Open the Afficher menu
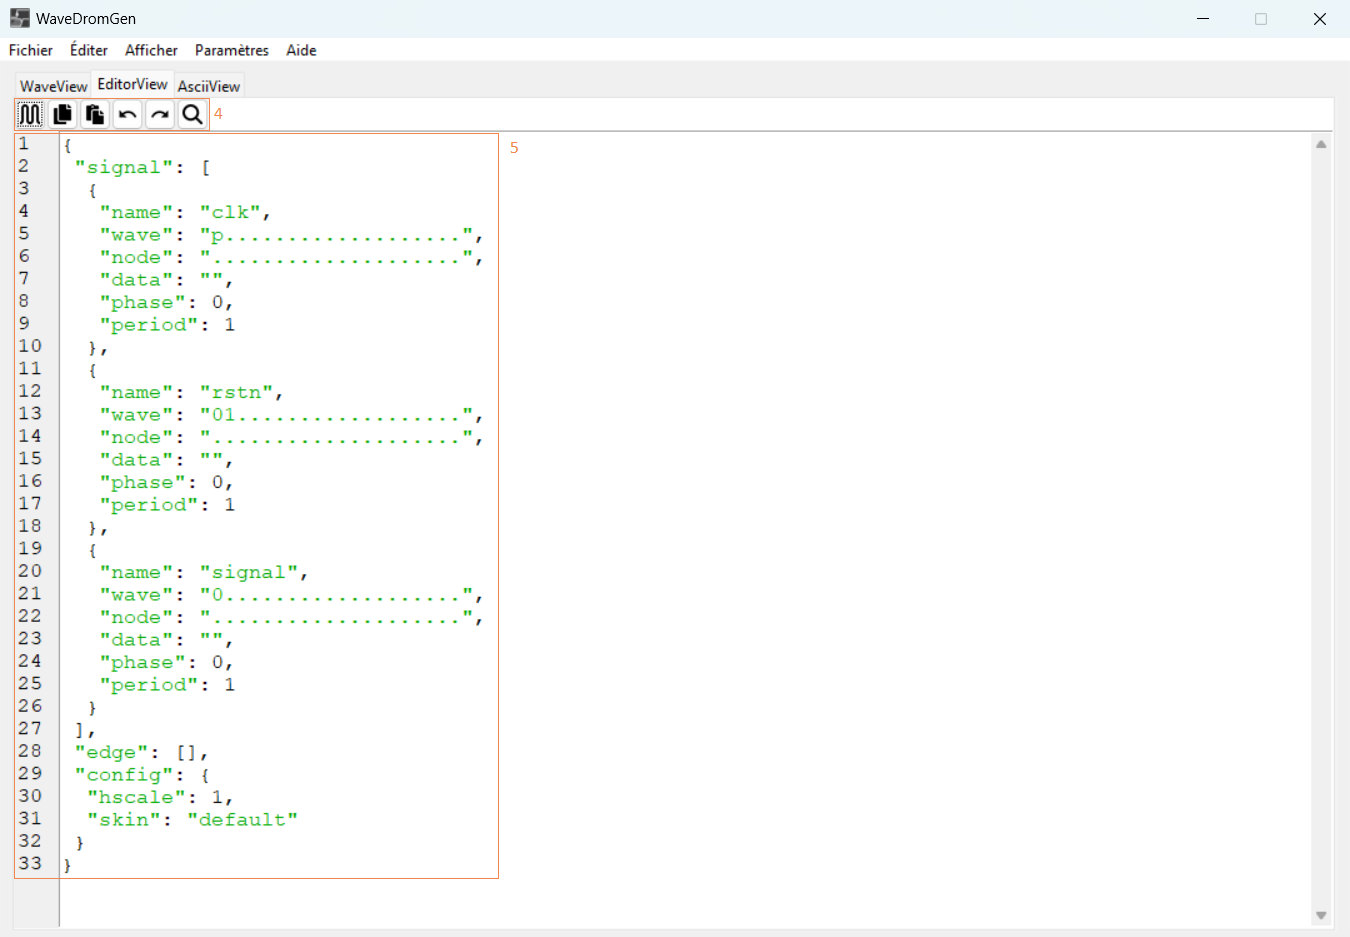 pyautogui.click(x=151, y=50)
